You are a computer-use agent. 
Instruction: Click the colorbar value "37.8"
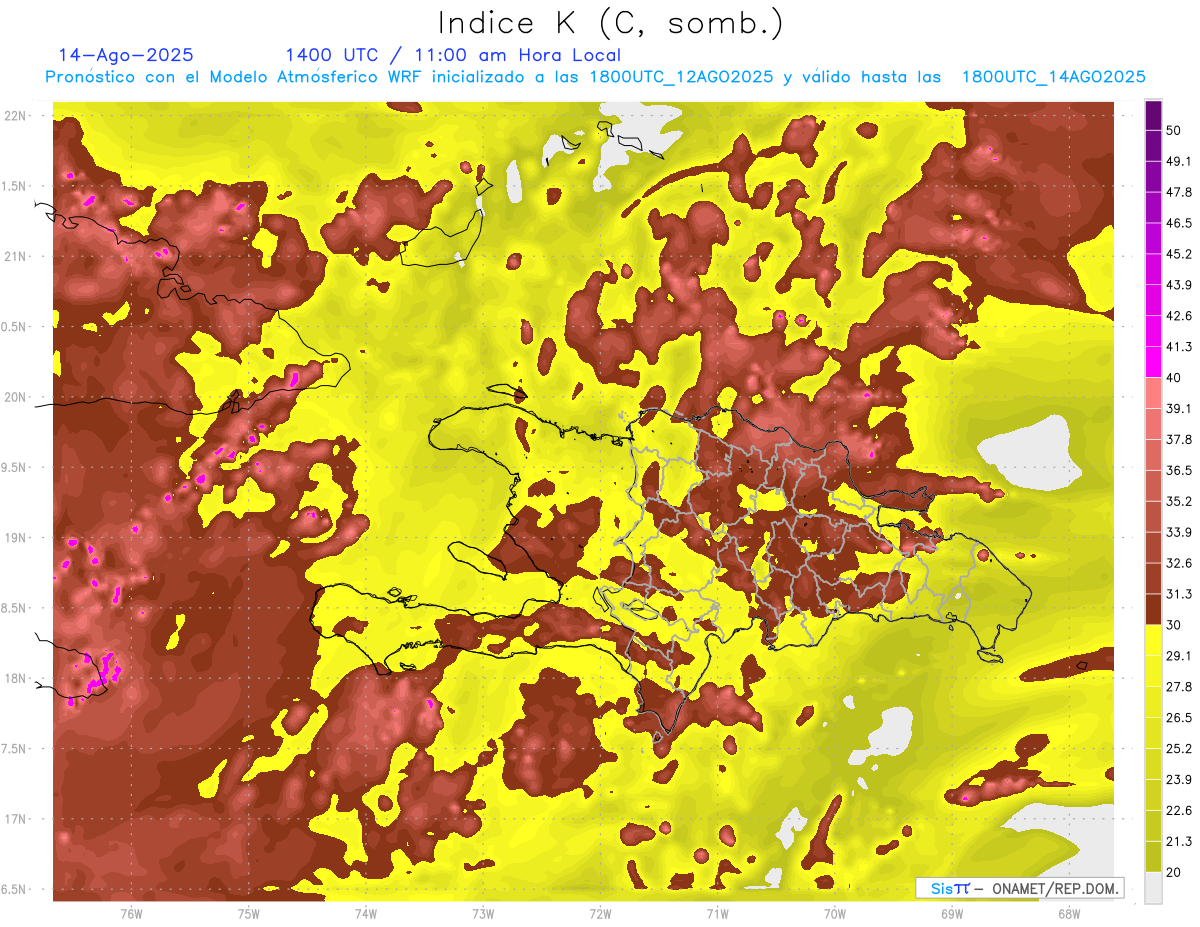(1179, 439)
